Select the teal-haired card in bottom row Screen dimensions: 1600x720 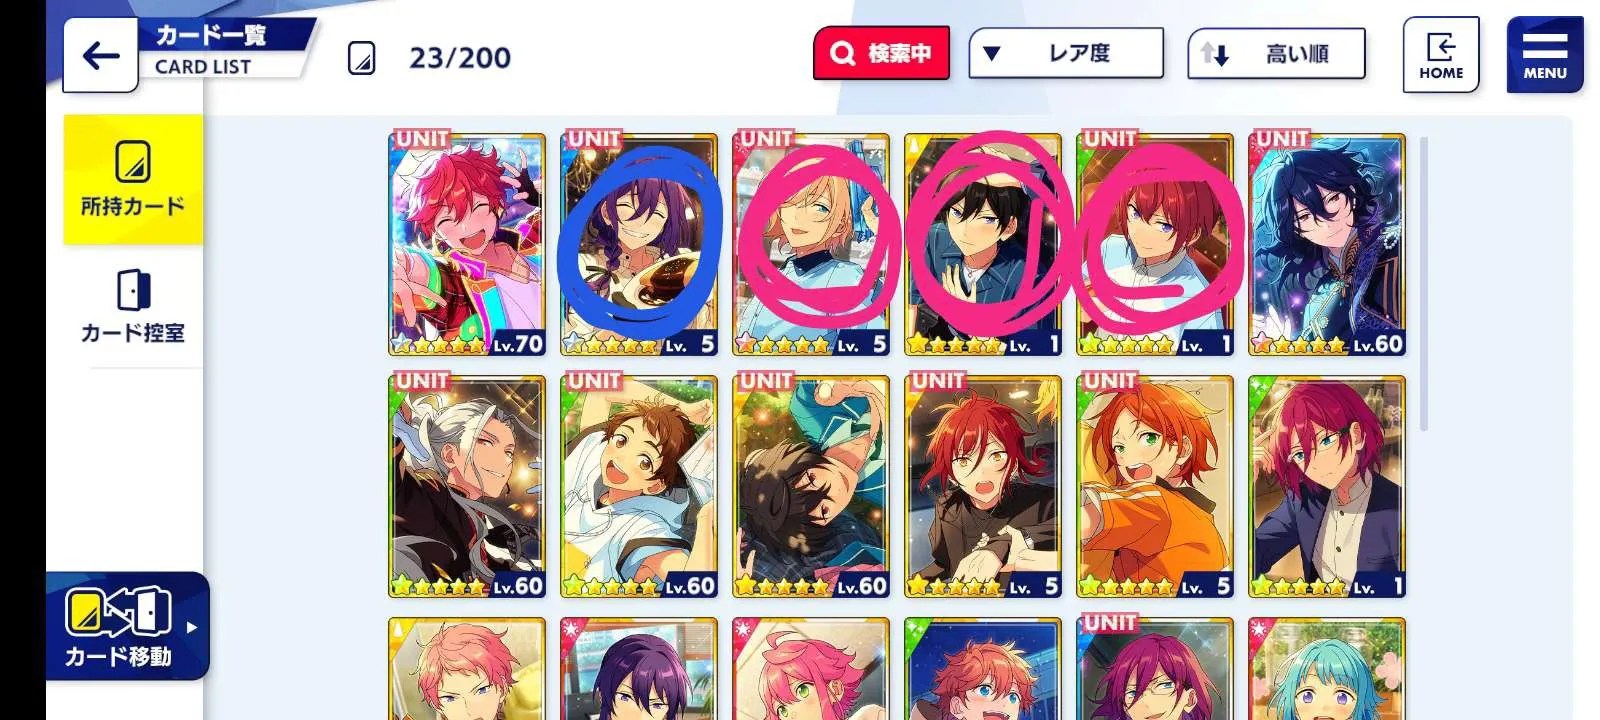(1327, 668)
